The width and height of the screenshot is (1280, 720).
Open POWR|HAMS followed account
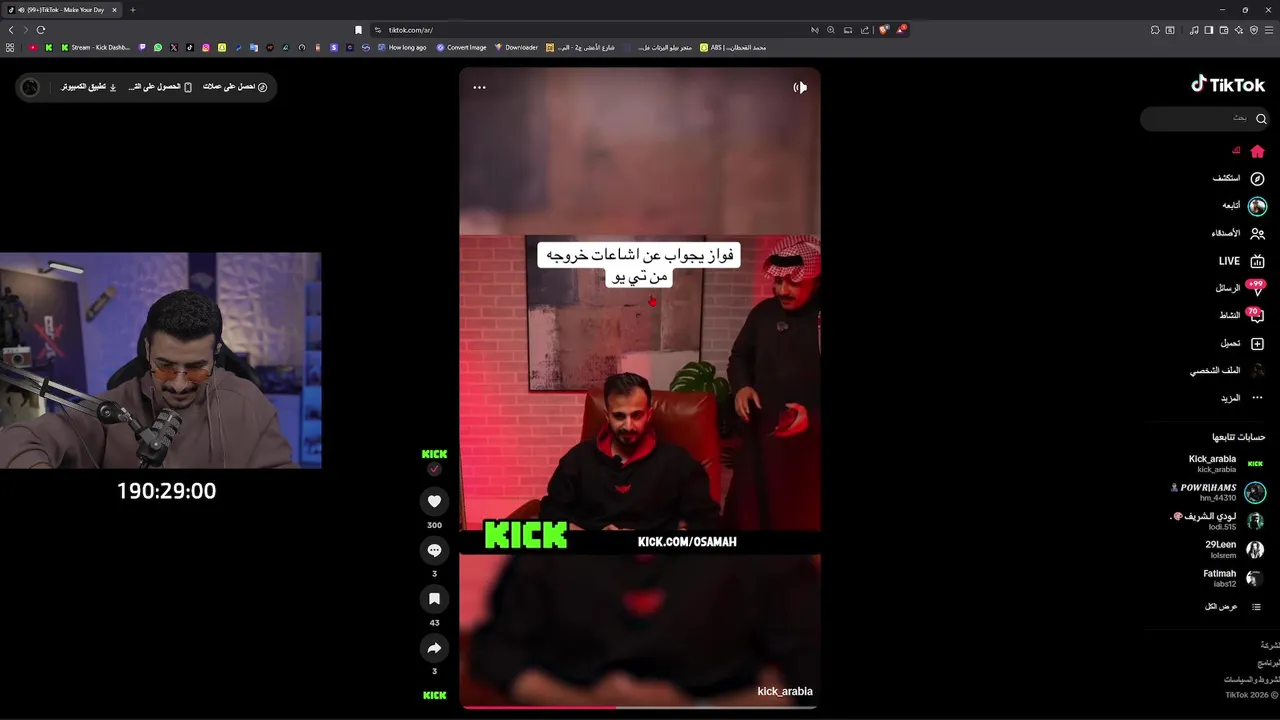click(1218, 492)
